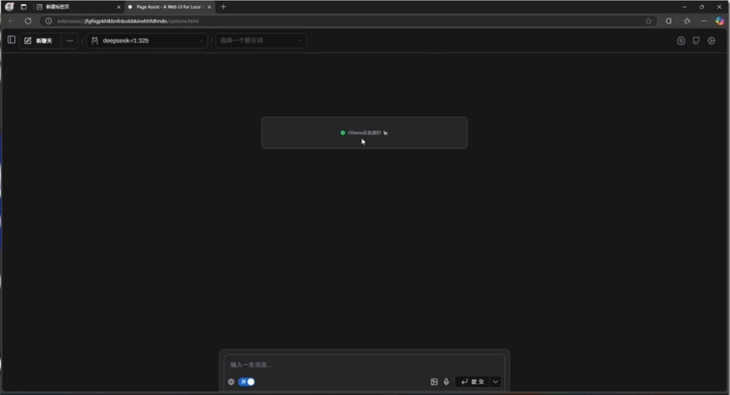Submit the message with 提交 button

(472, 381)
